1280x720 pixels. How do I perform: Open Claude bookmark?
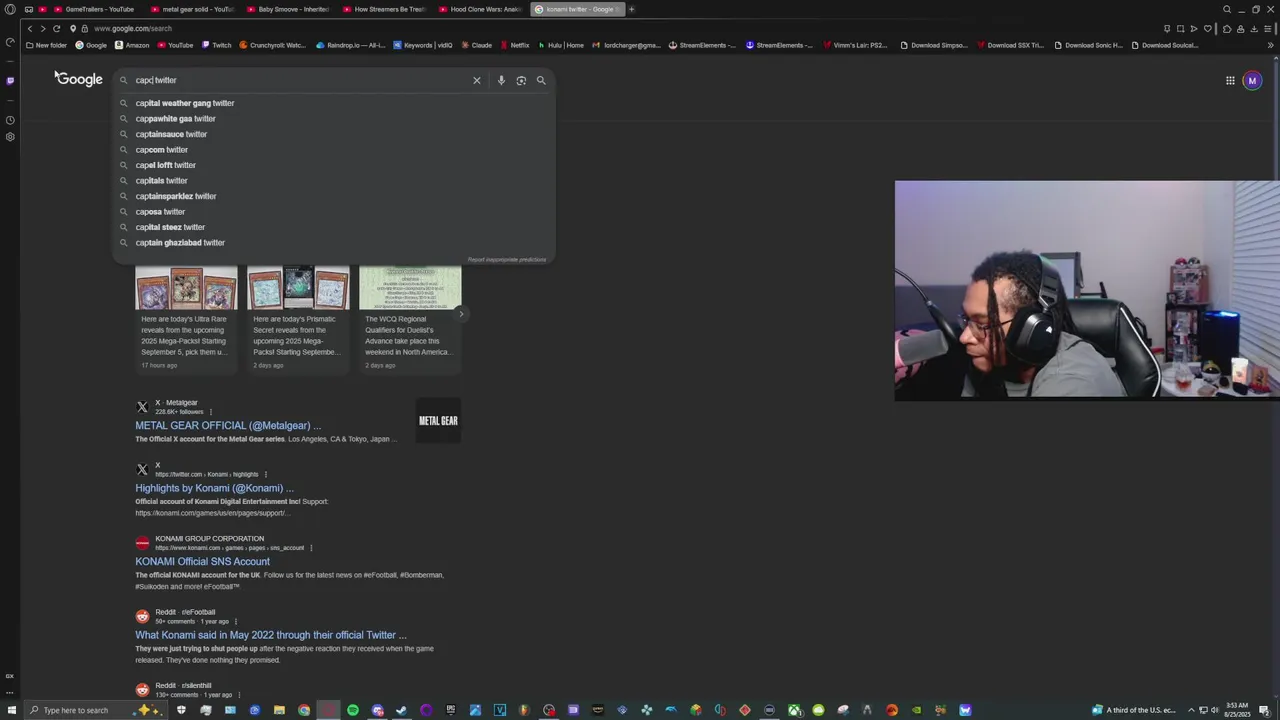tap(476, 45)
